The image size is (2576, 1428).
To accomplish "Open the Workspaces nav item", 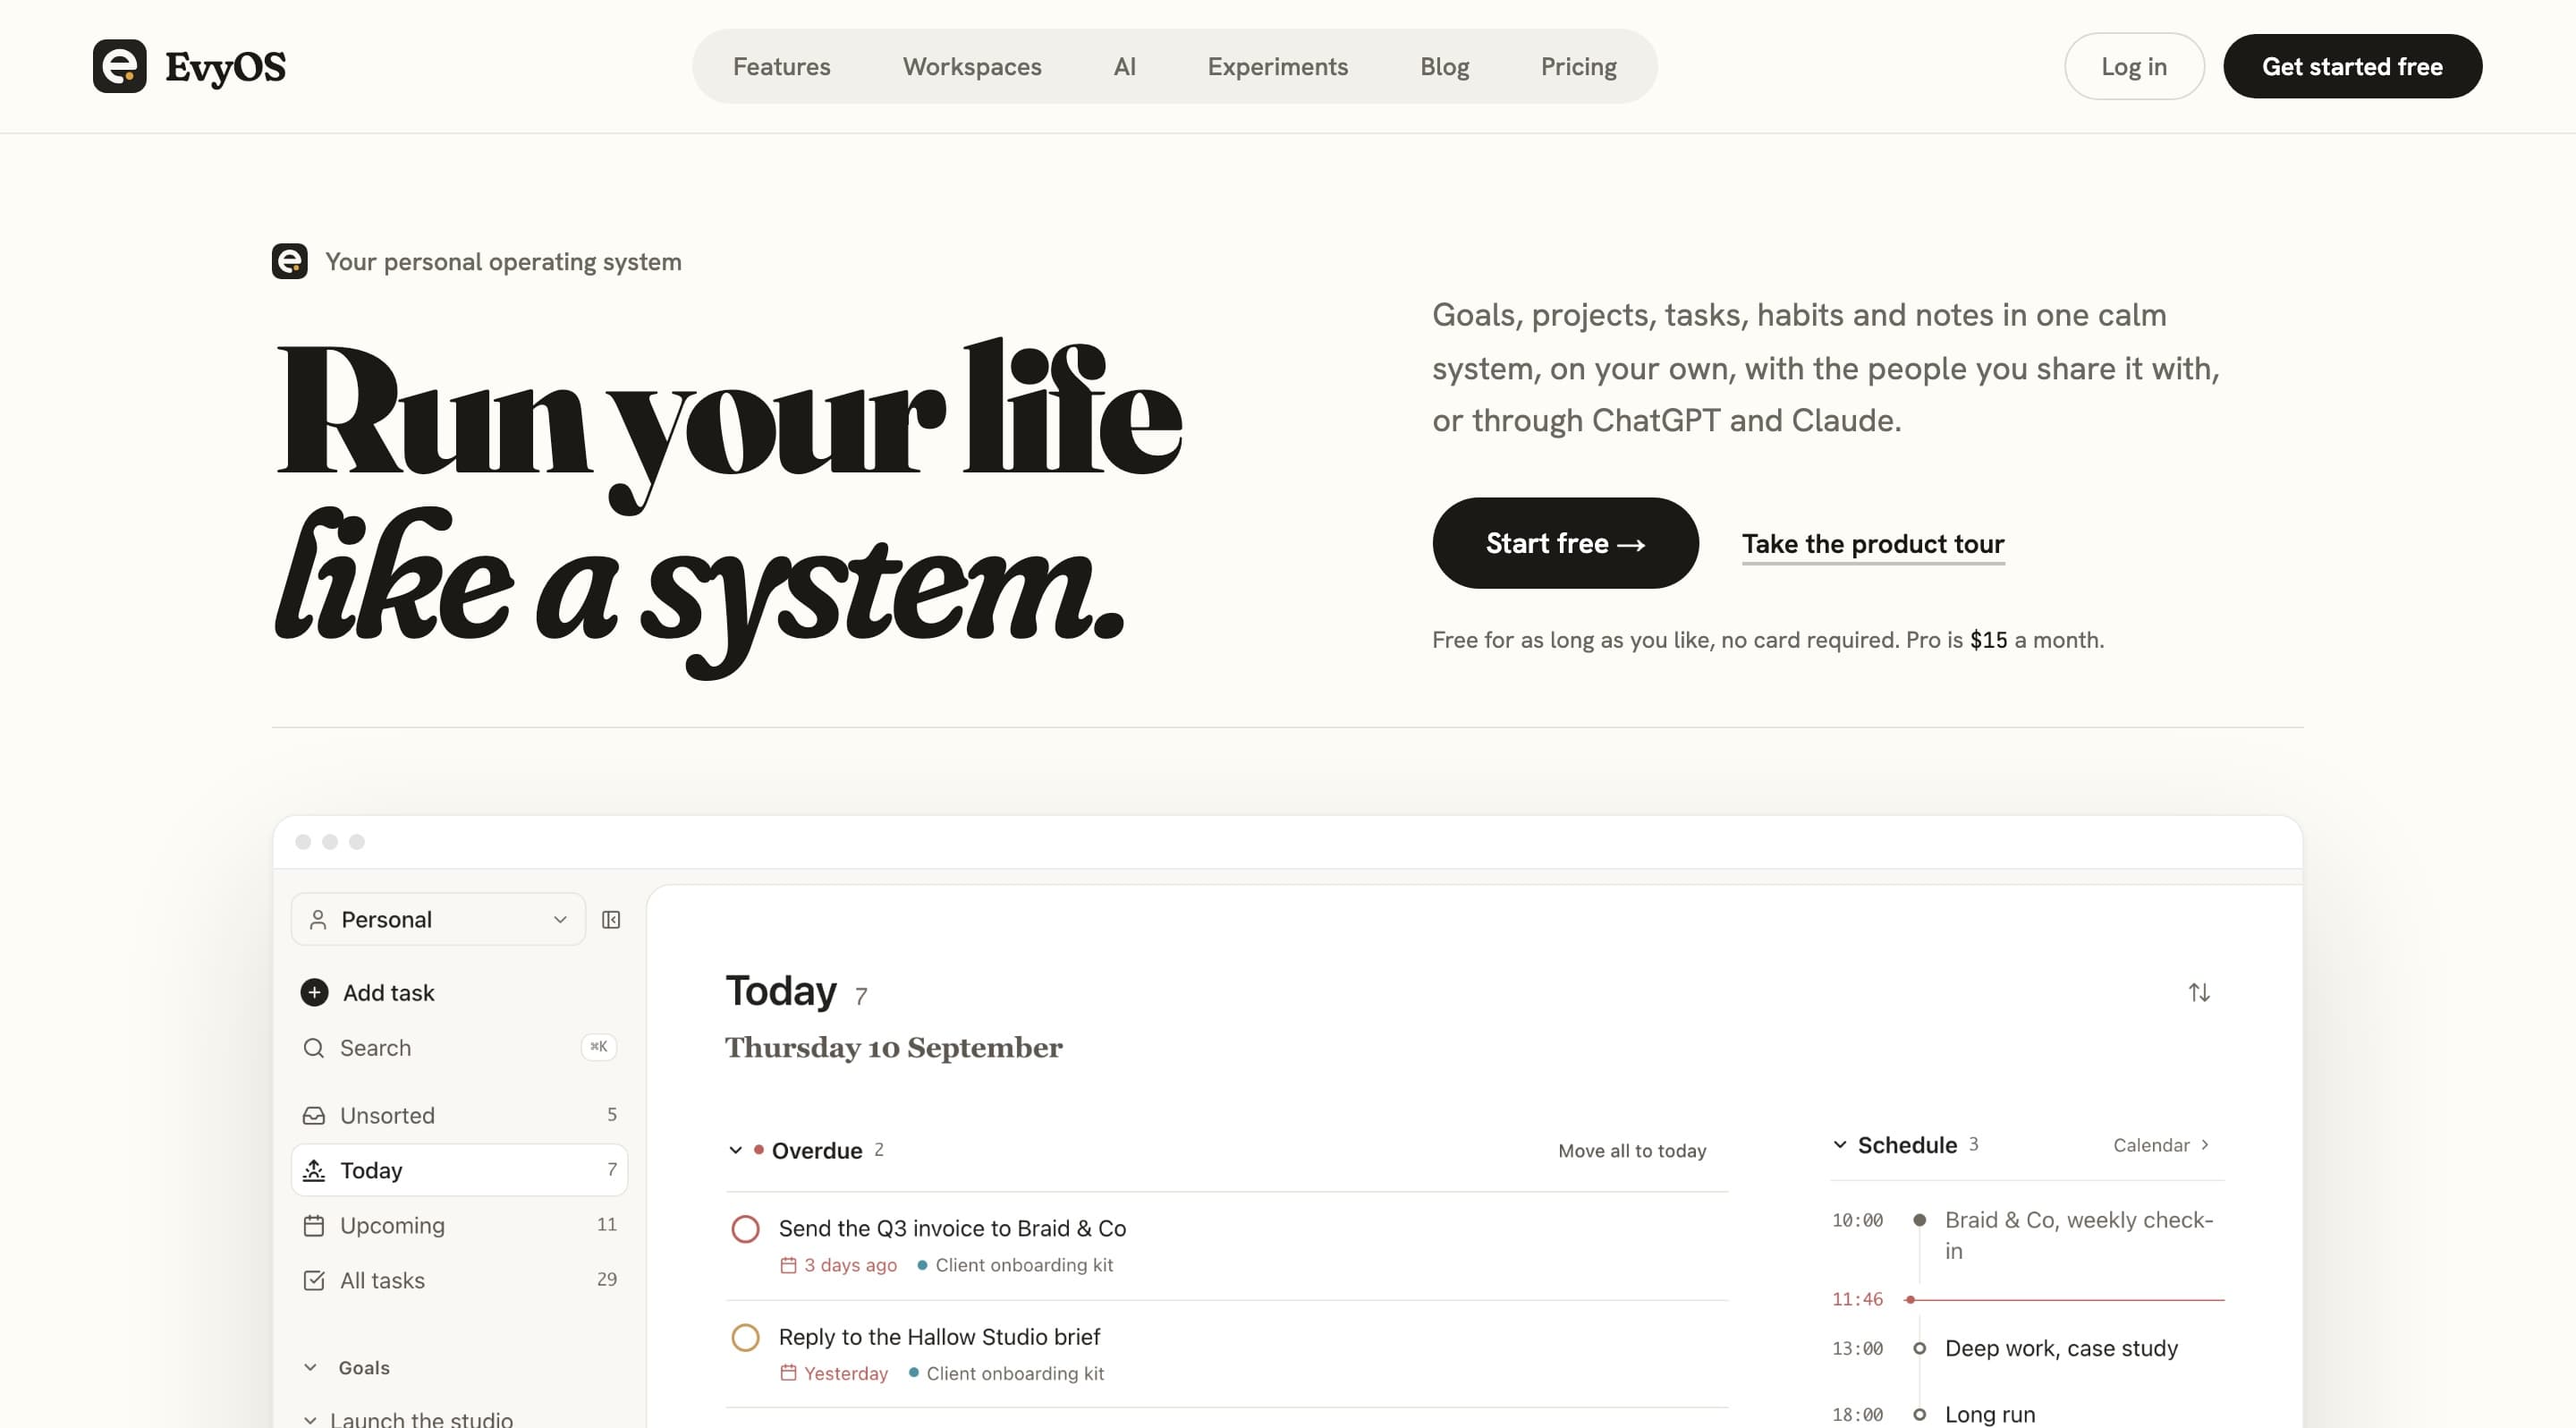I will (972, 66).
